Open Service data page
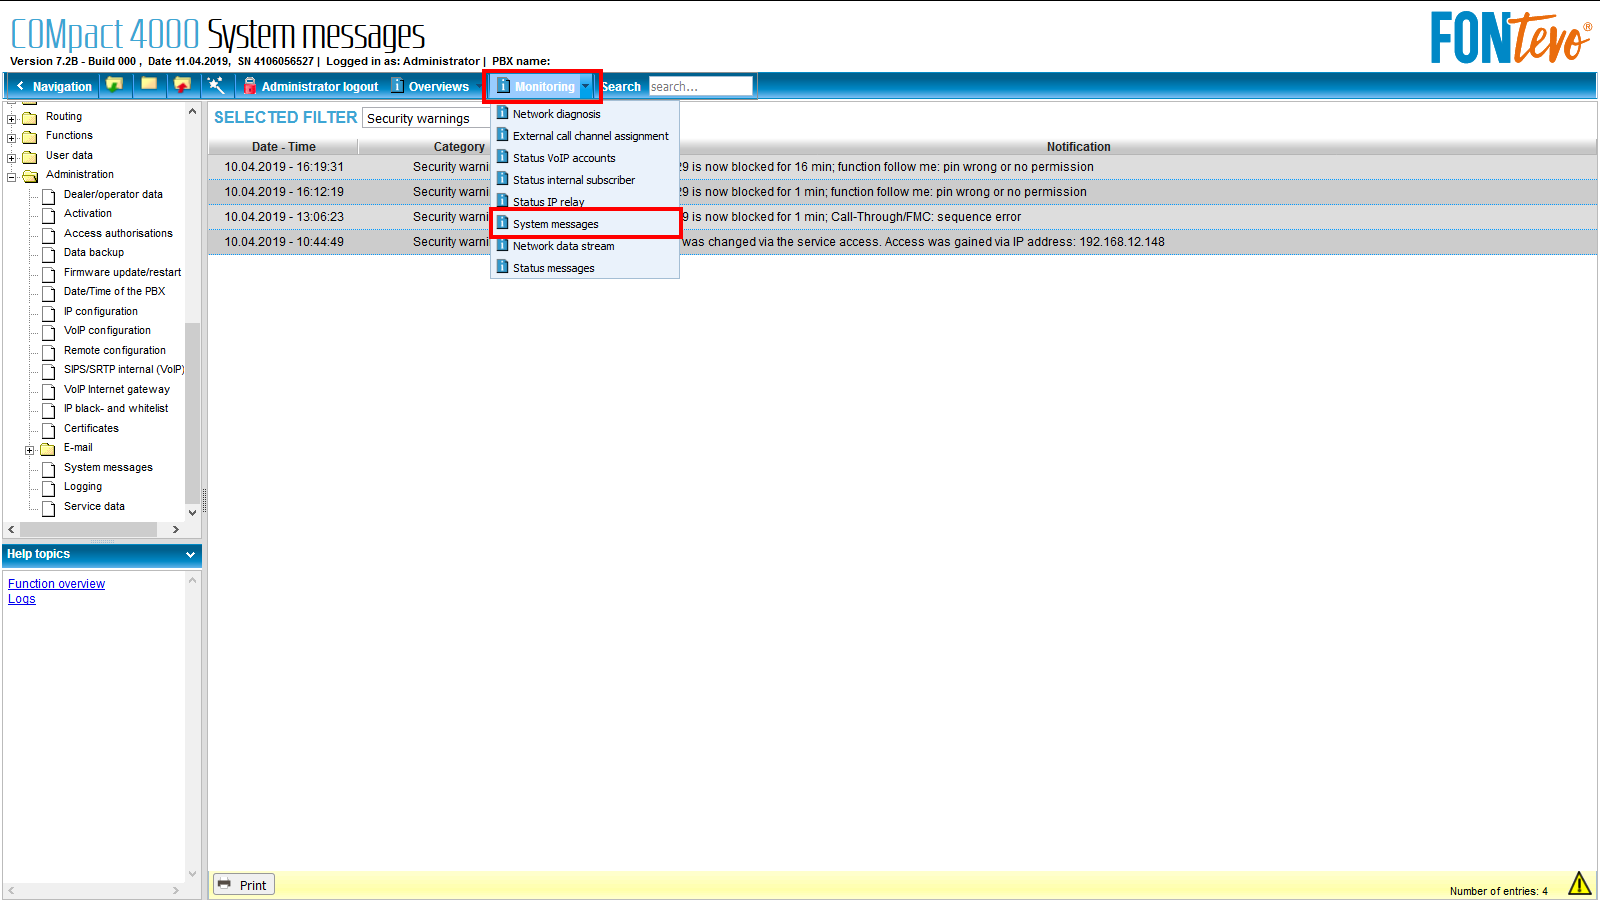This screenshot has height=900, width=1600. coord(94,506)
